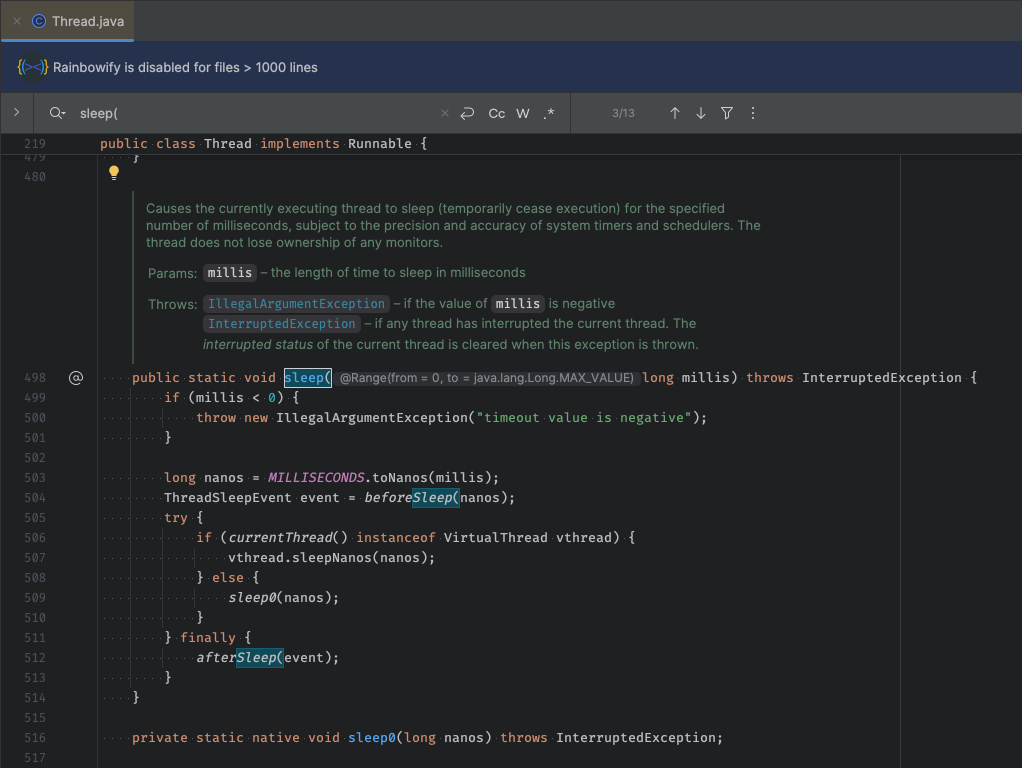Screen dimensions: 1022x768
Task: Toggle Regex search option
Action: point(549,113)
